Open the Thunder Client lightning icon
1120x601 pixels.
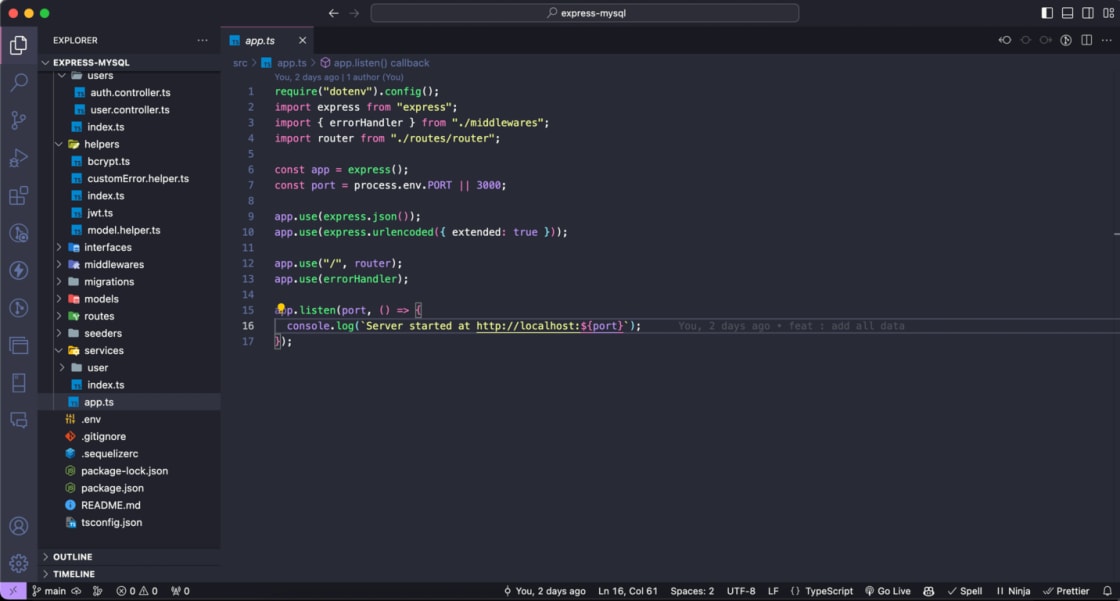point(19,270)
